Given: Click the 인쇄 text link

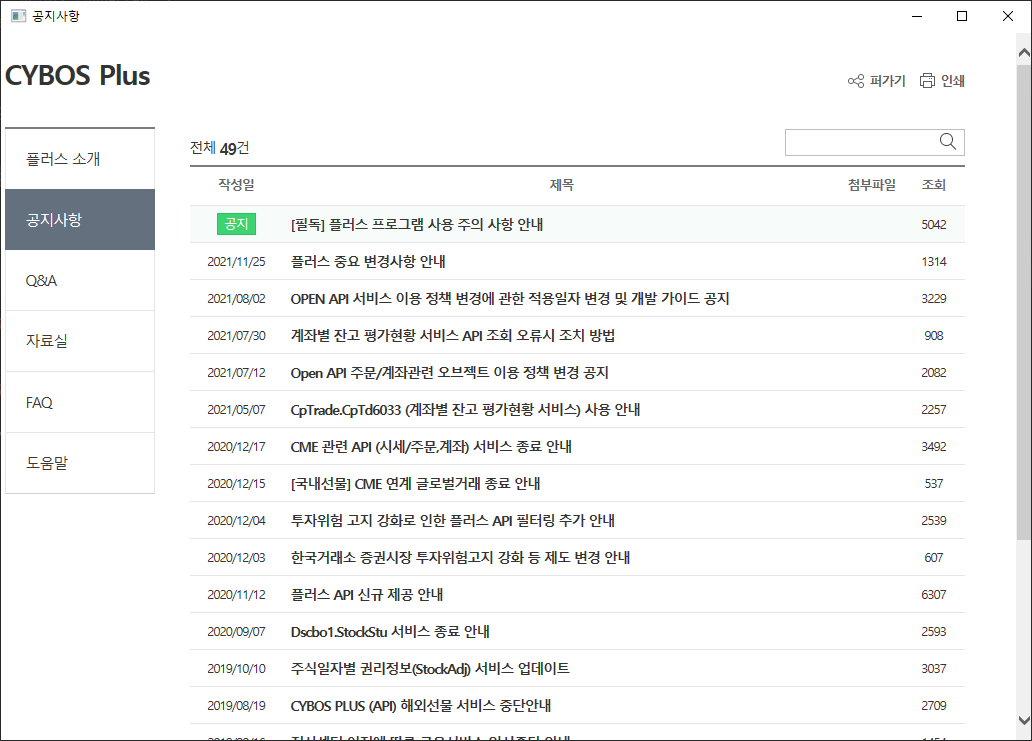Looking at the screenshot, I should click(952, 81).
